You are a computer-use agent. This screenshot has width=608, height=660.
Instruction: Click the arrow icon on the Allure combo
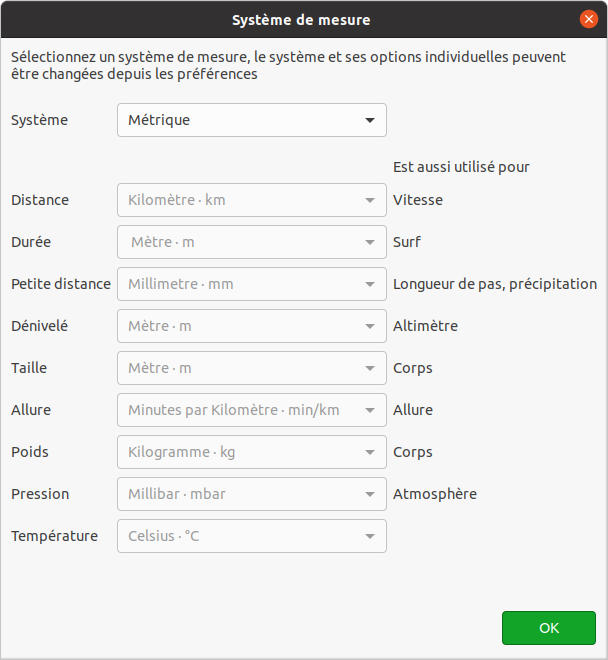point(370,410)
